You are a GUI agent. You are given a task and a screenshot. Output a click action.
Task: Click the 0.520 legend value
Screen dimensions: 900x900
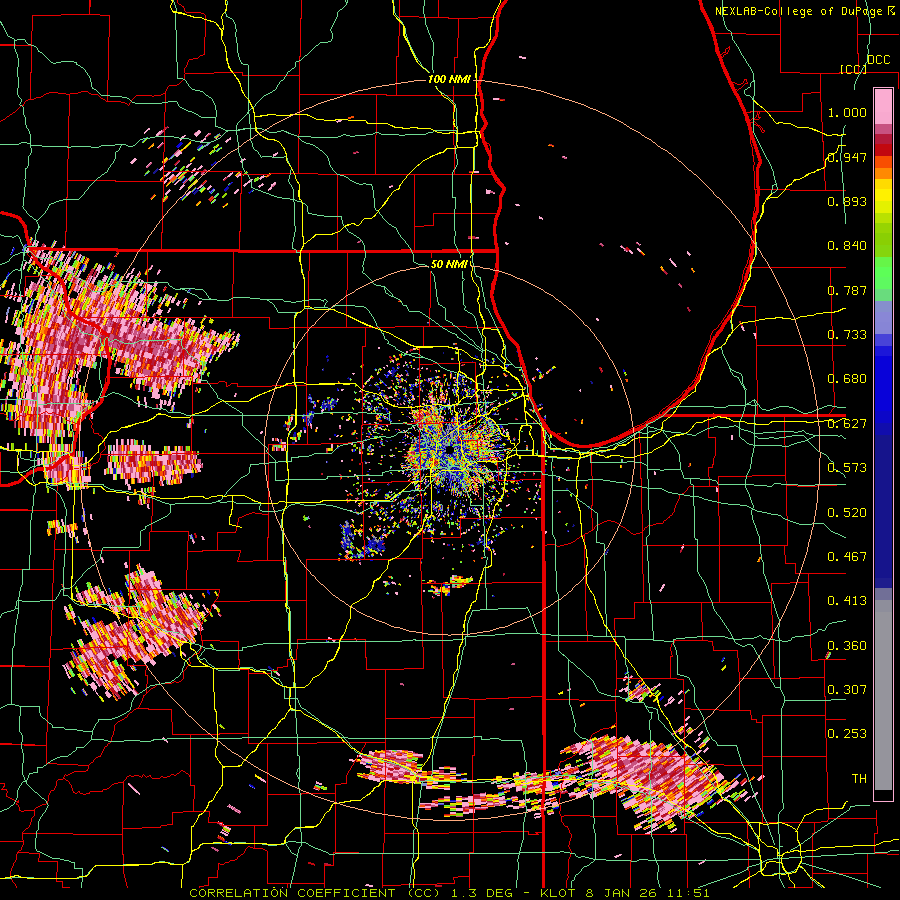847,513
